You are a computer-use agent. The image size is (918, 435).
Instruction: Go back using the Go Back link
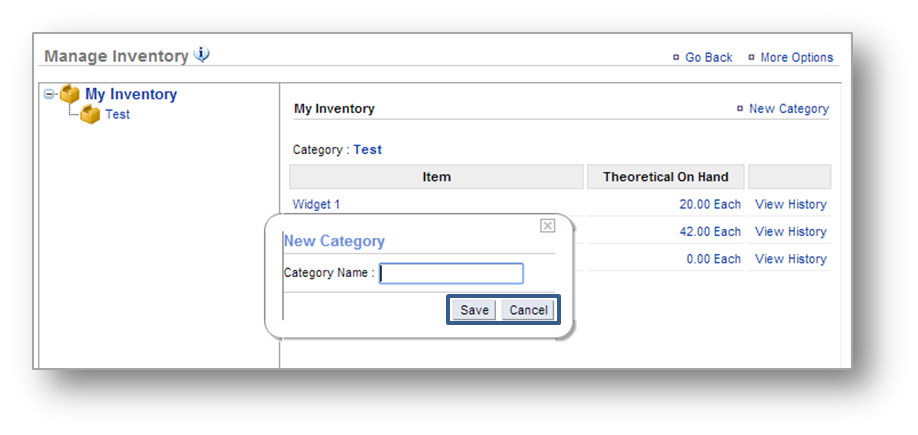[708, 58]
